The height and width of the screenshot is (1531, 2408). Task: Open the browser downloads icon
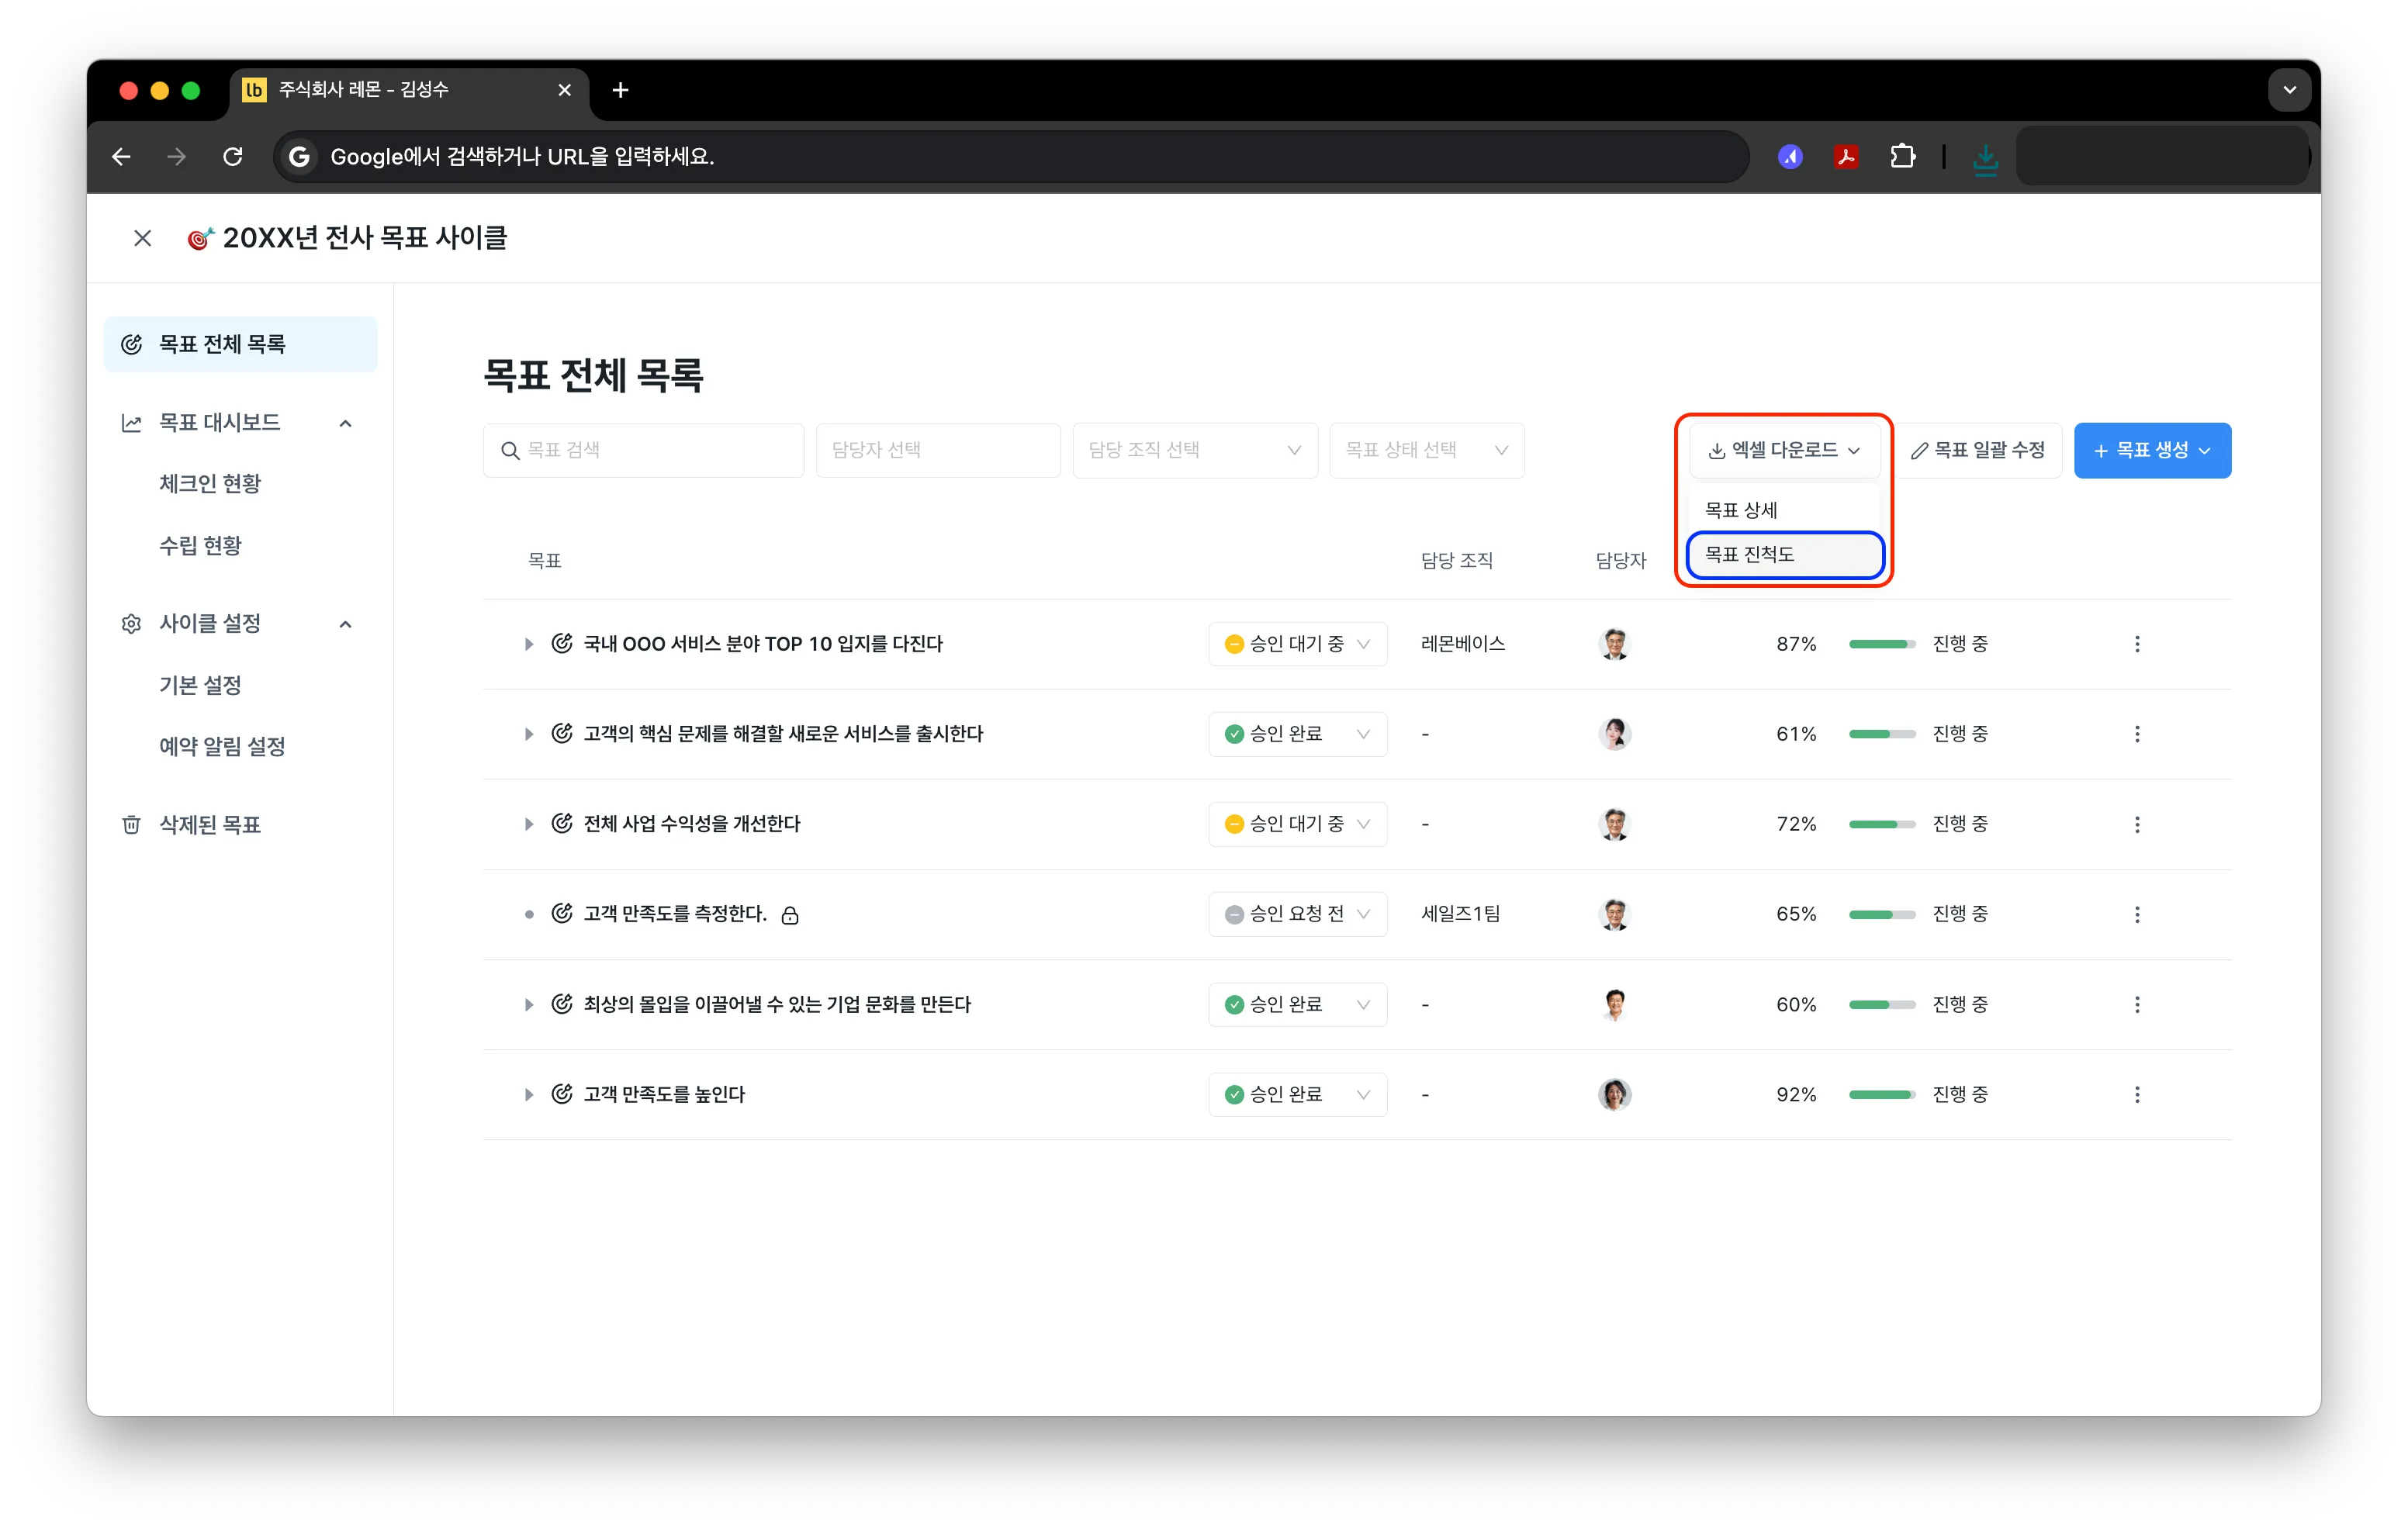click(1985, 158)
